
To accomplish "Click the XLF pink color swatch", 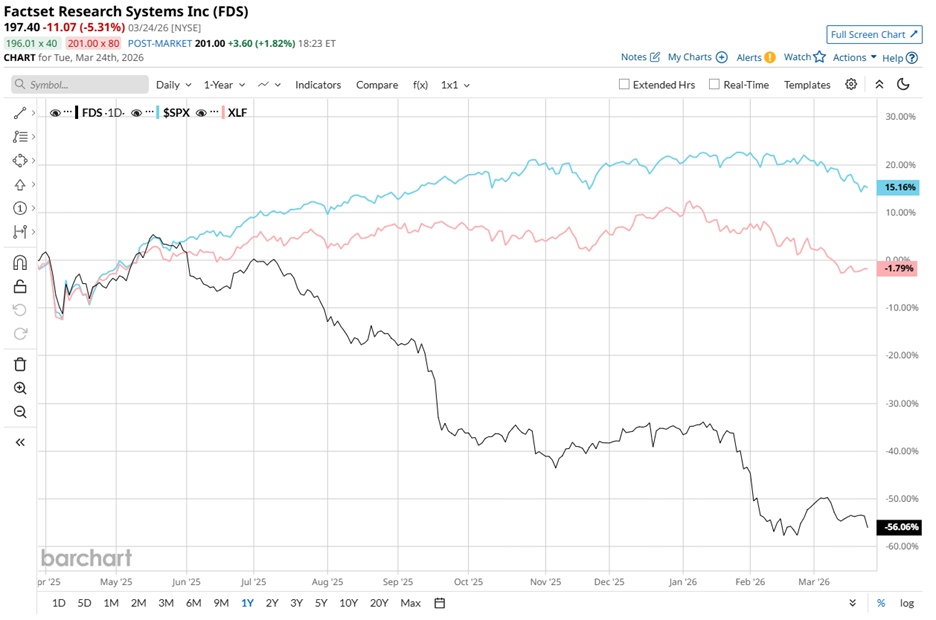I will [223, 113].
